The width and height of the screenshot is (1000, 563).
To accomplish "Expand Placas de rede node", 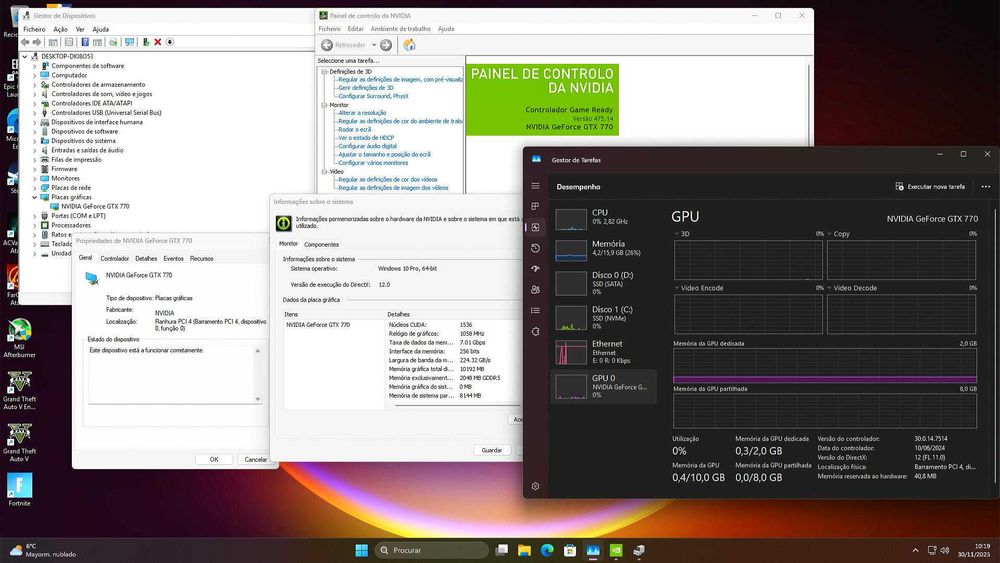I will pos(34,187).
